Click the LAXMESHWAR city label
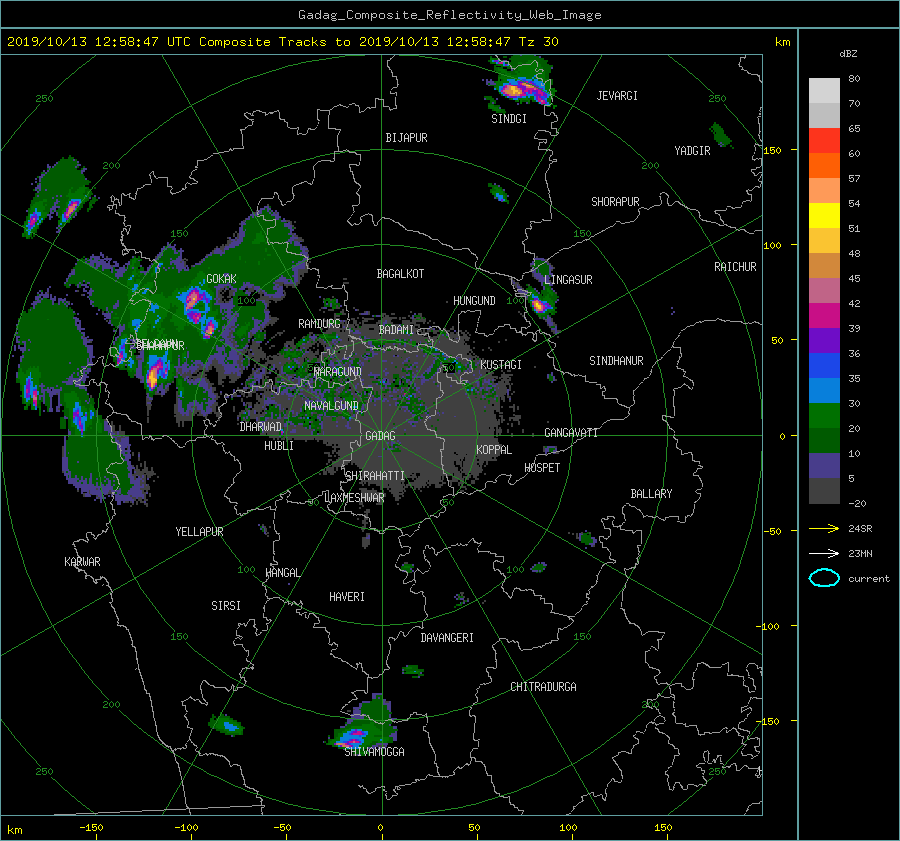 point(354,498)
